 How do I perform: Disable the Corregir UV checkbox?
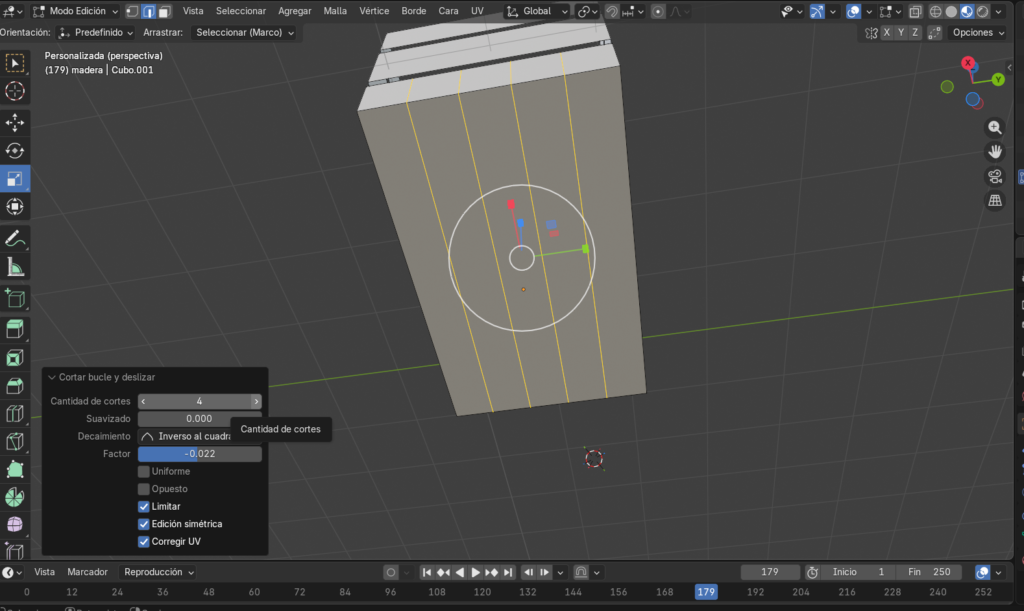(x=144, y=541)
